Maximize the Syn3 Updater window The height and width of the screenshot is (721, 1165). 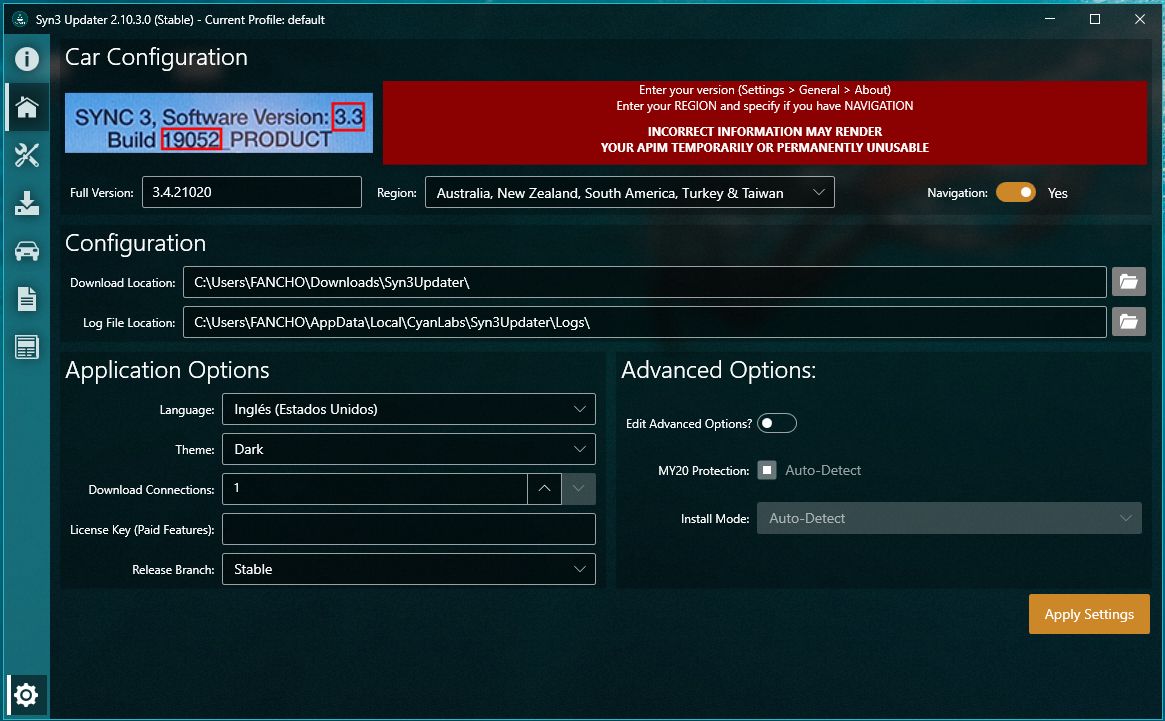1094,19
